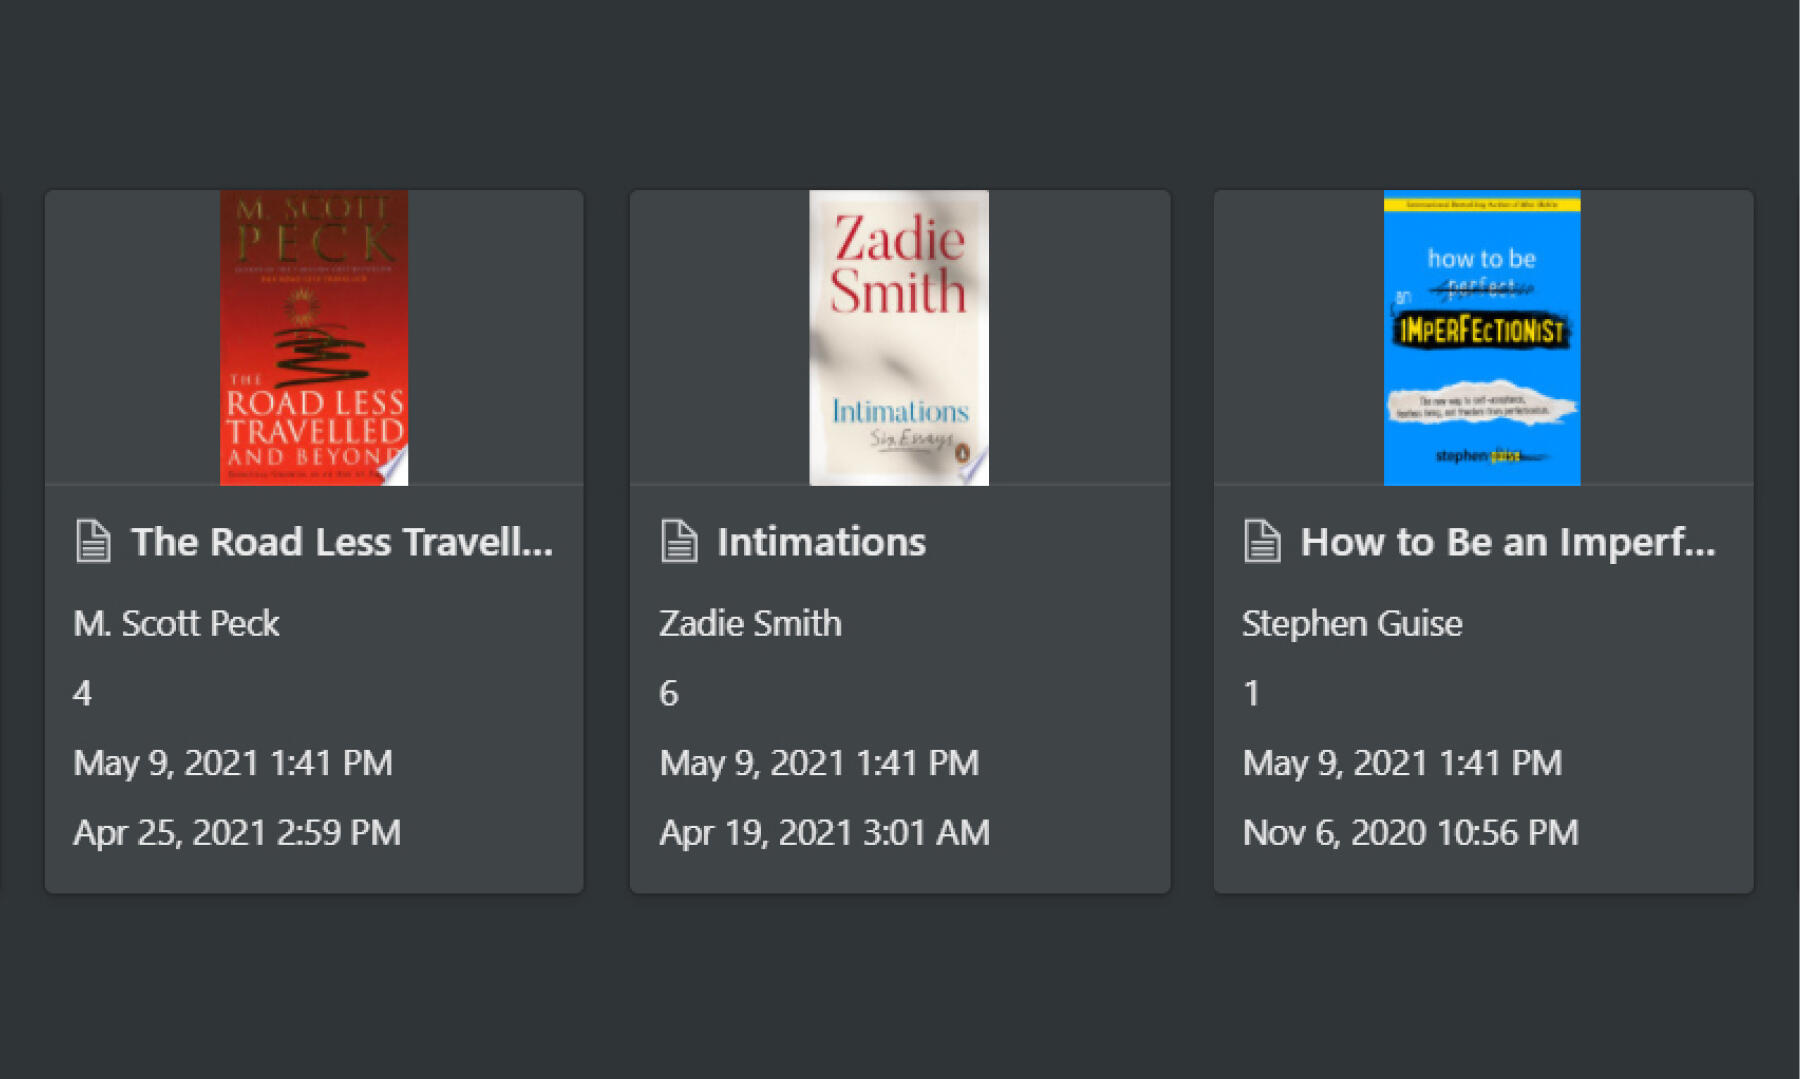Click the rating number 4 on Peck card
This screenshot has width=1800, height=1079.
pyautogui.click(x=83, y=693)
